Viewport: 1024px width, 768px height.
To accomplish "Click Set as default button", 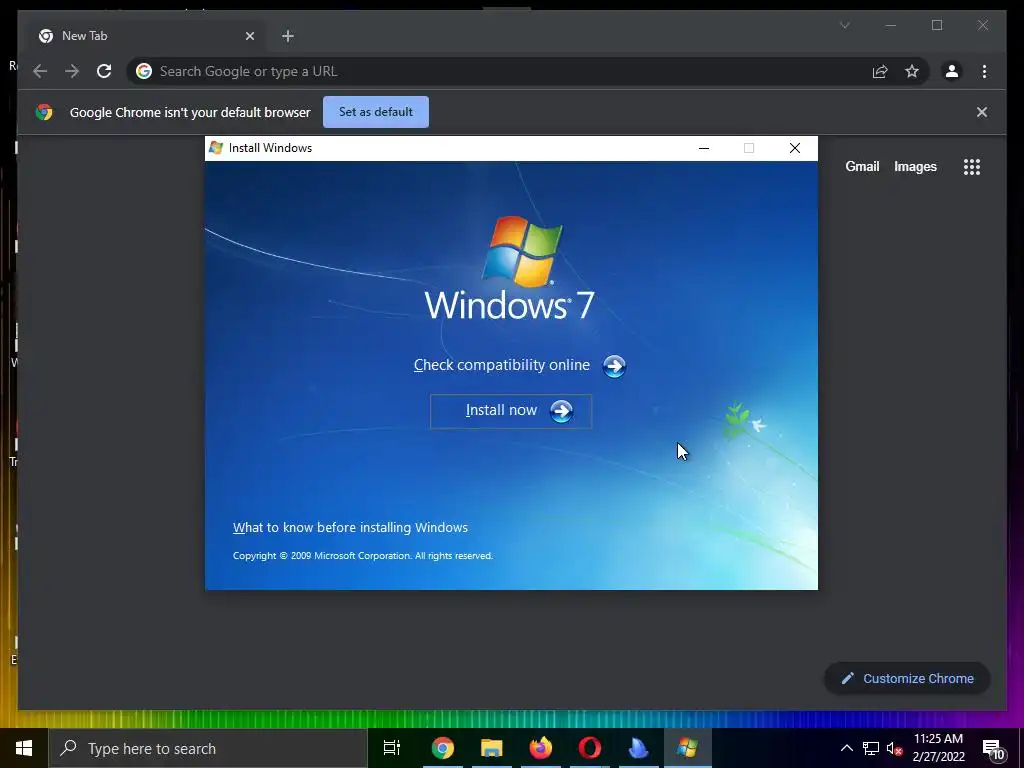I will click(376, 112).
